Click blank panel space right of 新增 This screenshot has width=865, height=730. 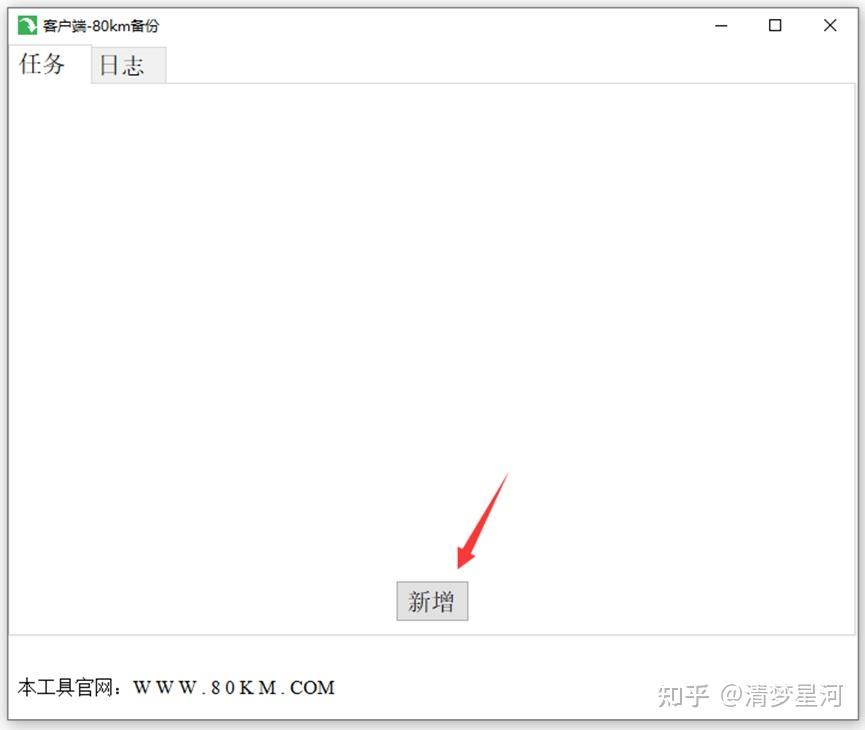[661, 601]
